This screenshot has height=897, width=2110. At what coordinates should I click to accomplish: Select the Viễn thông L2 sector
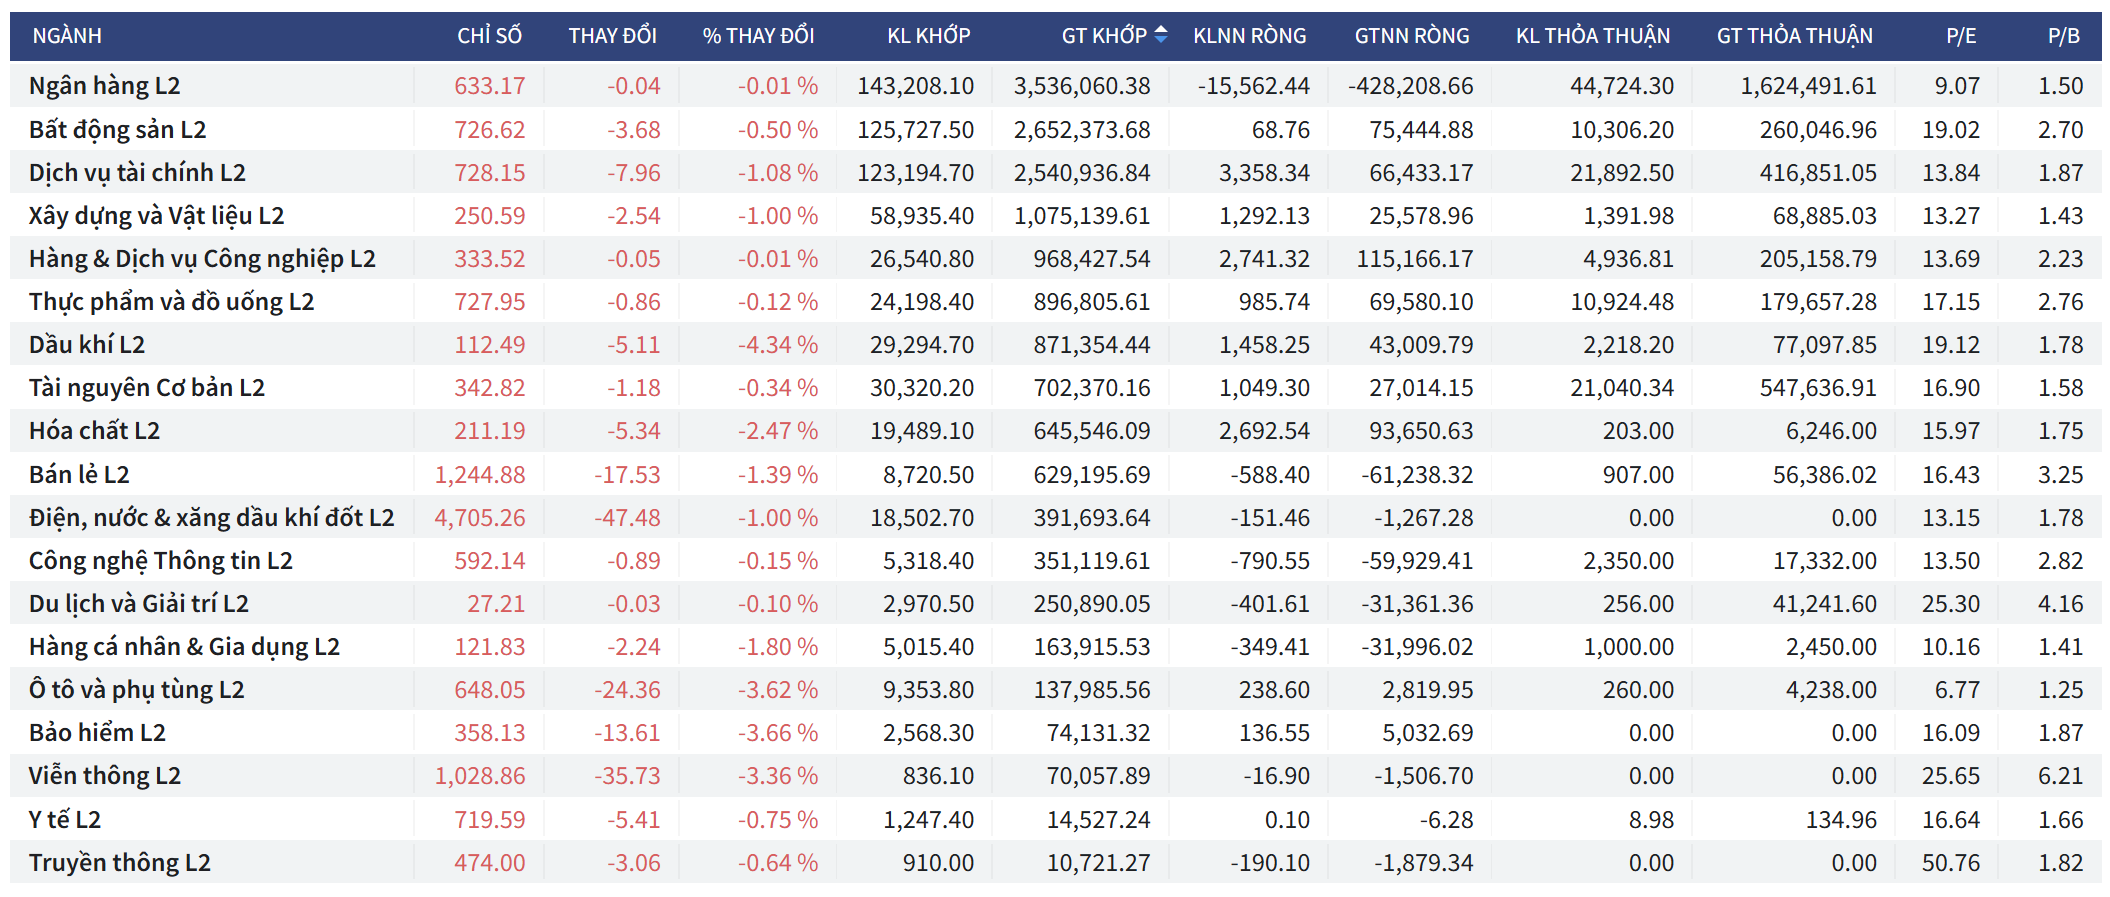pos(105,776)
